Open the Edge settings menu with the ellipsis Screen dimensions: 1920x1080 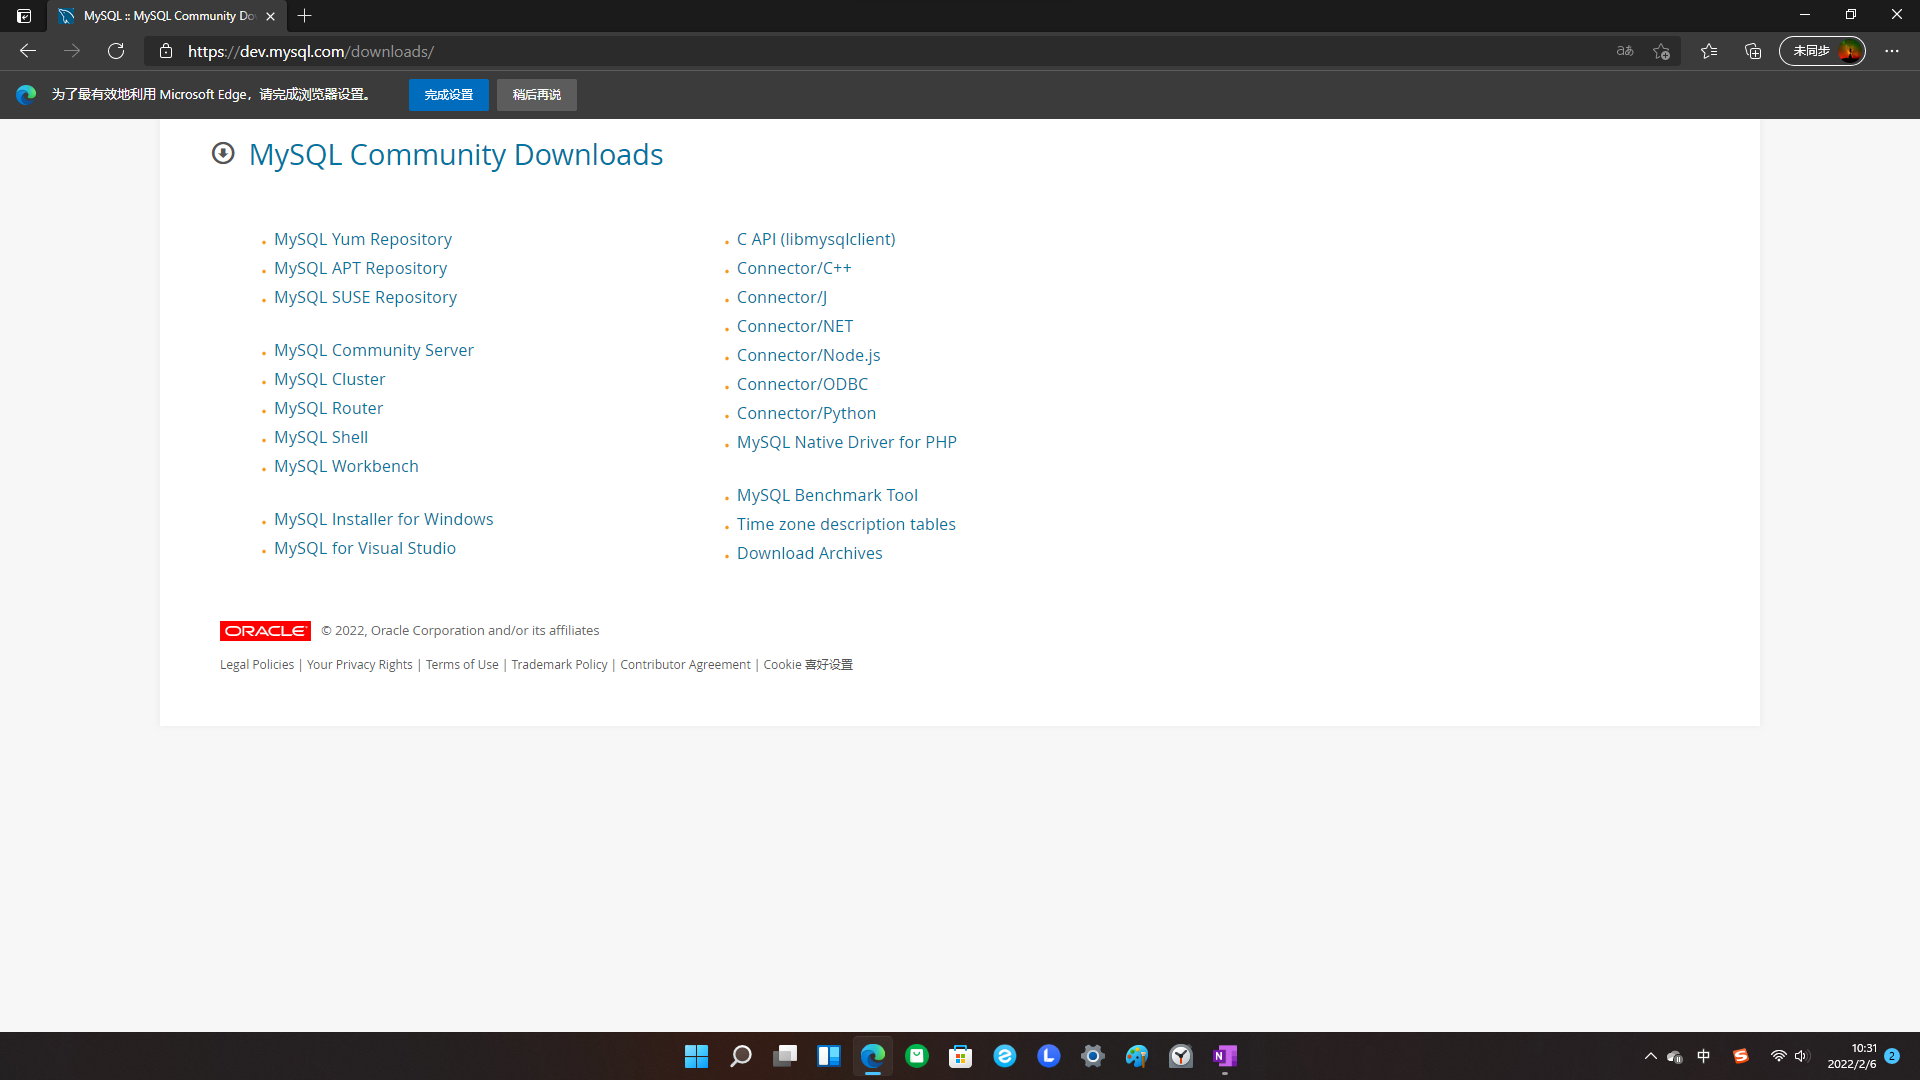(1892, 51)
